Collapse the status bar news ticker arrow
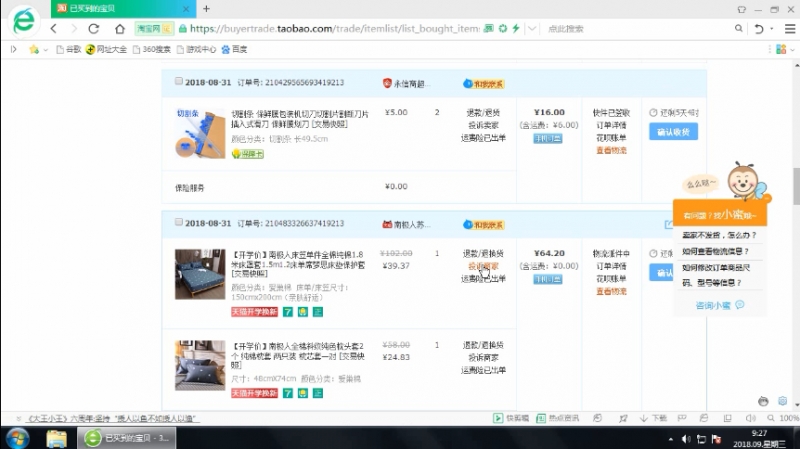The image size is (800, 449). (18, 418)
